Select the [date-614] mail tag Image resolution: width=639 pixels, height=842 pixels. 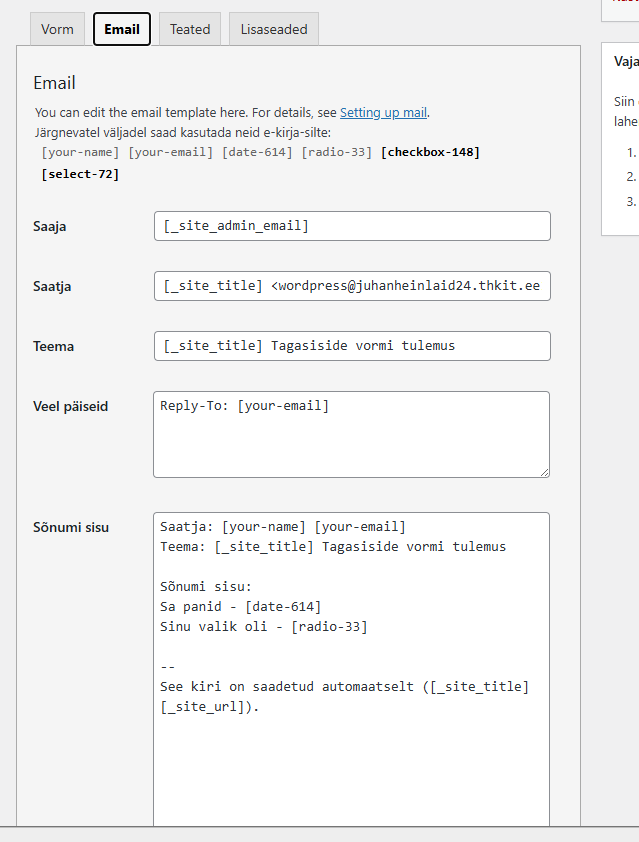[257, 152]
